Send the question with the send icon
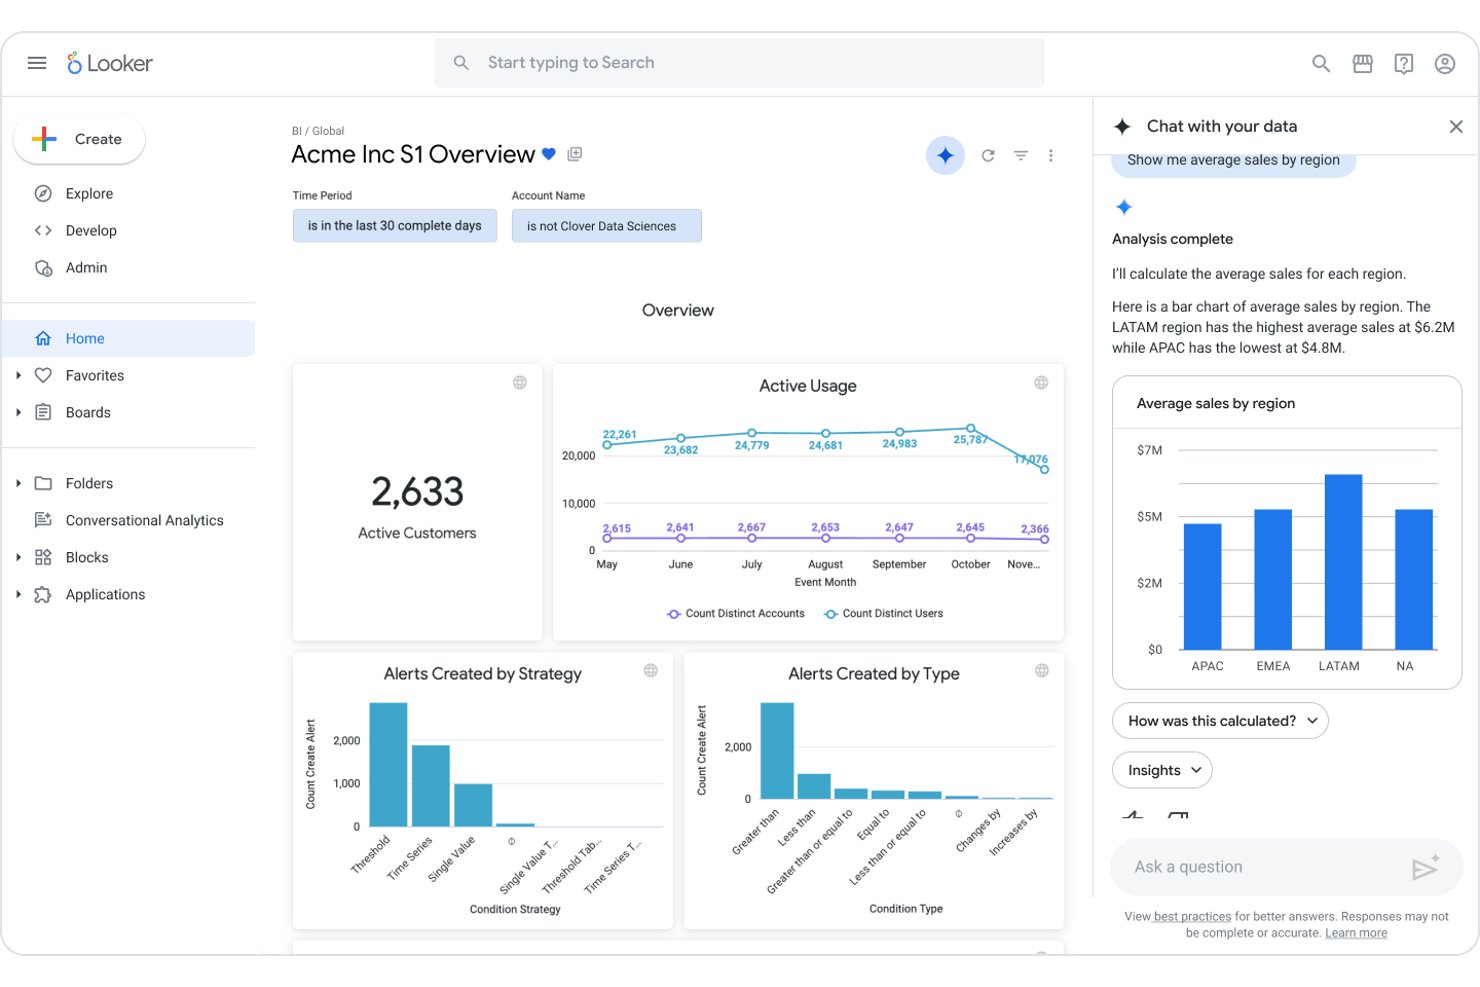The height and width of the screenshot is (987, 1480). click(x=1425, y=867)
